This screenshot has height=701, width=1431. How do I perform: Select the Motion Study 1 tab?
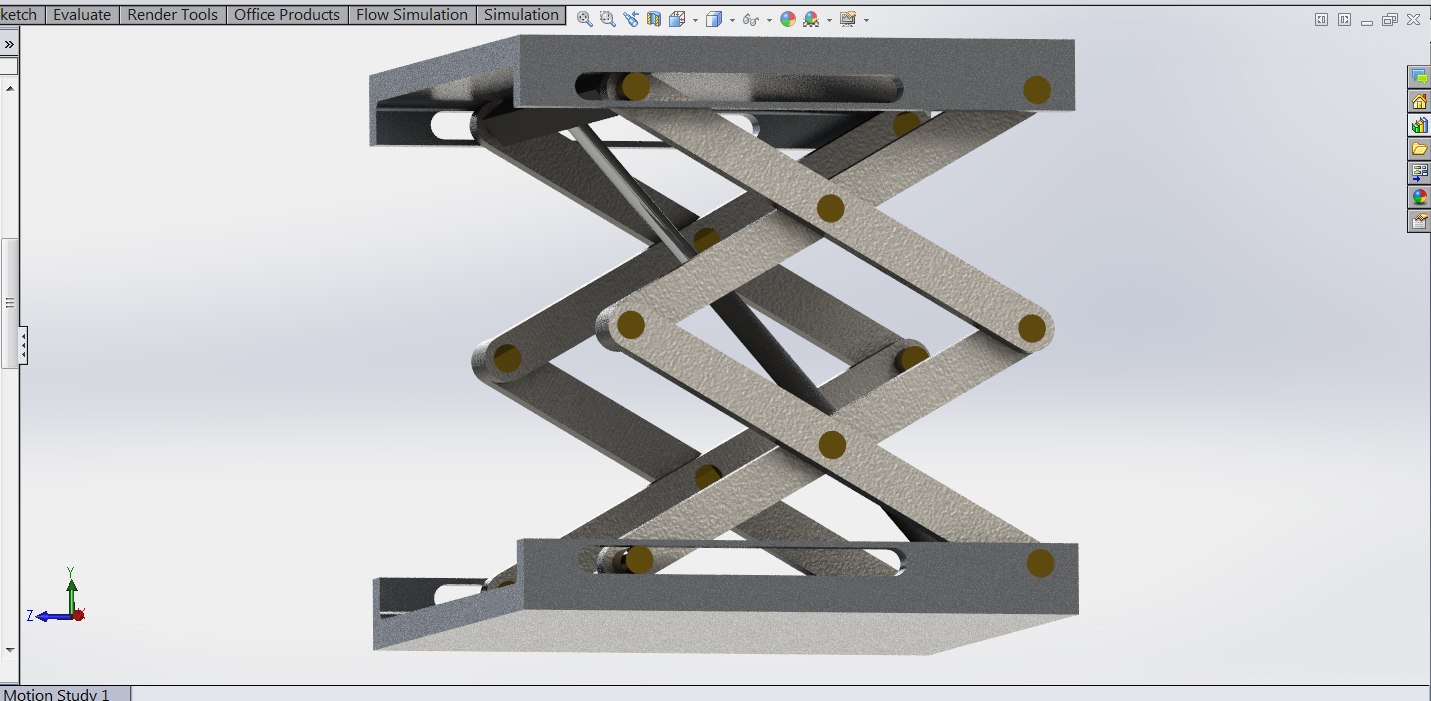[x=59, y=692]
